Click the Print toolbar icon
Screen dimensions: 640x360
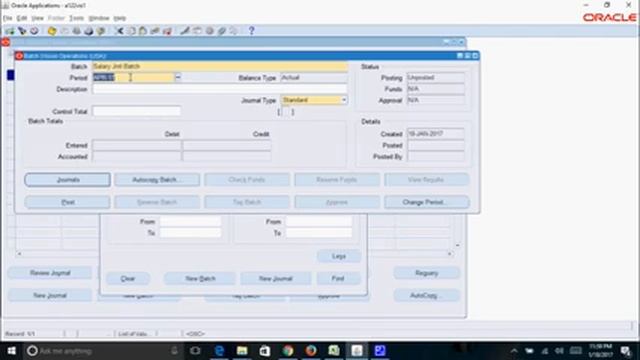89,31
